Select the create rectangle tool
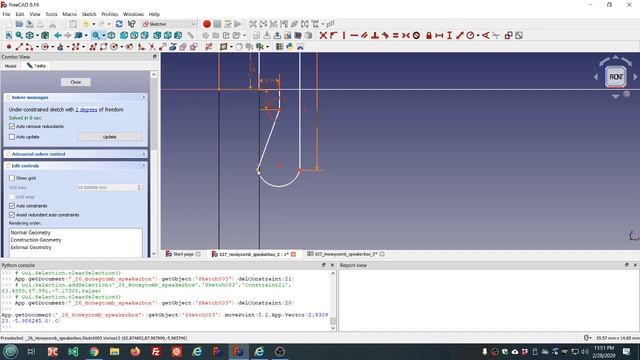The width and height of the screenshot is (640, 360). (x=103, y=47)
